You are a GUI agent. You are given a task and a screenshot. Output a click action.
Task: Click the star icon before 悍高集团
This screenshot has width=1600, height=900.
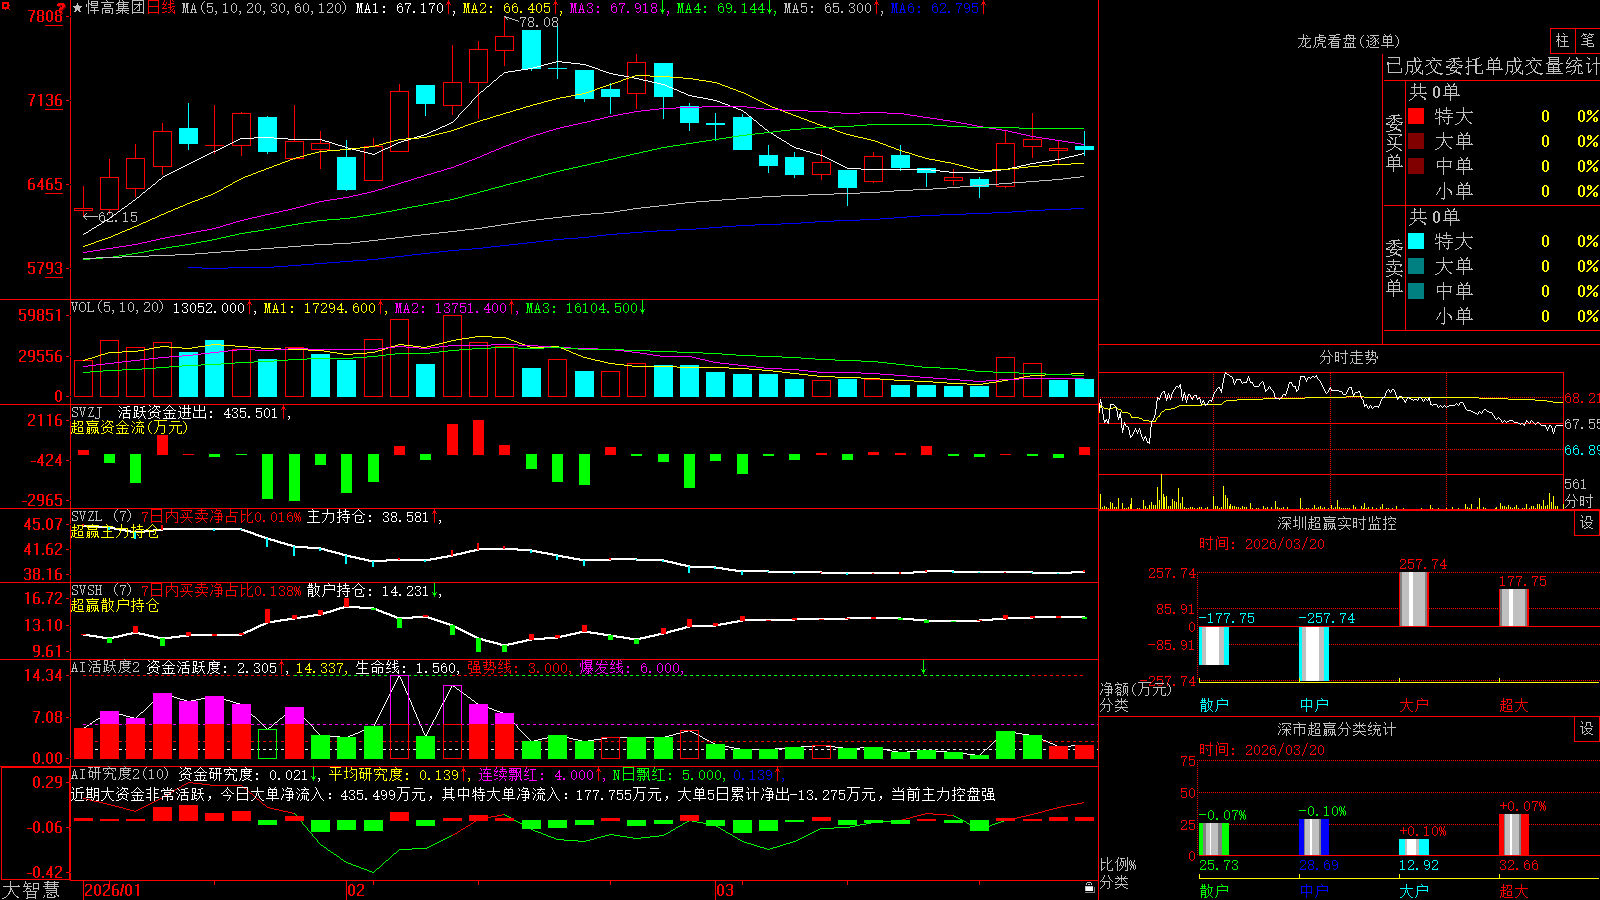78,8
